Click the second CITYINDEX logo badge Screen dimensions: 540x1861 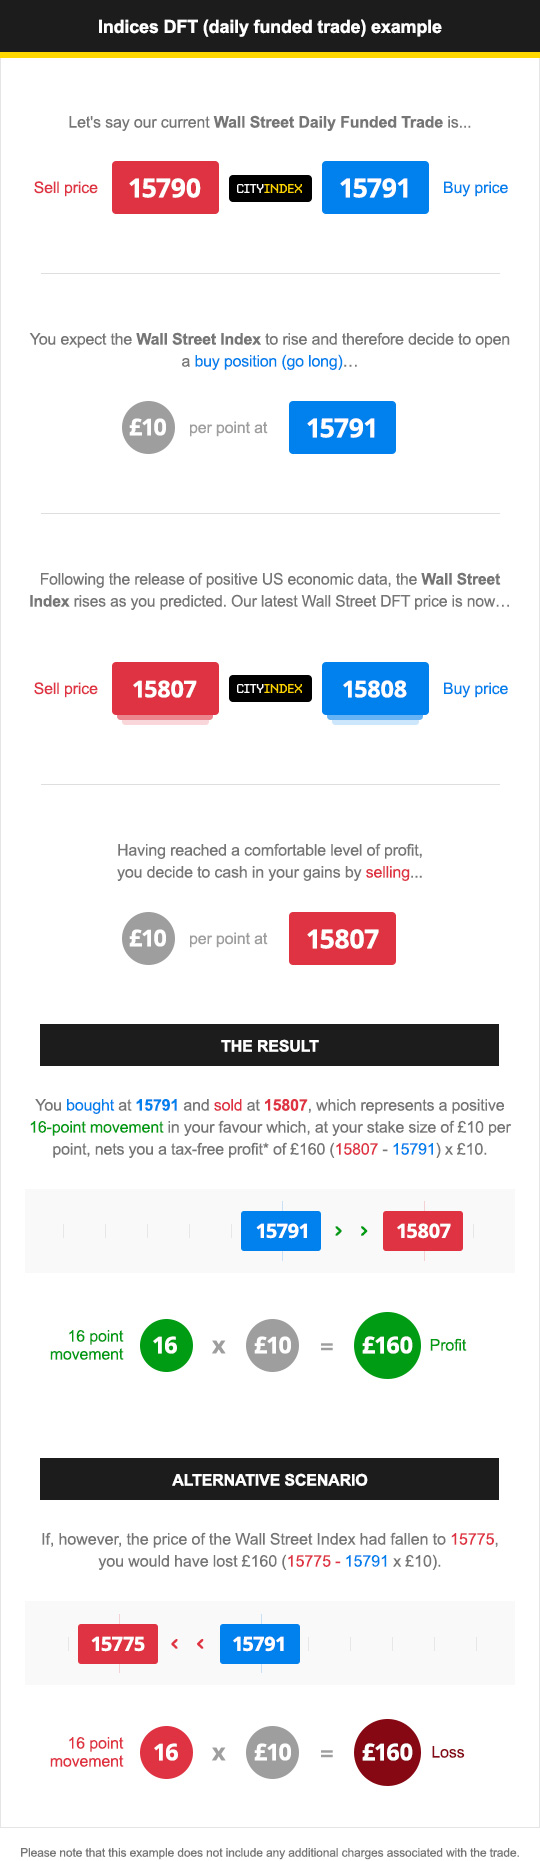point(270,689)
